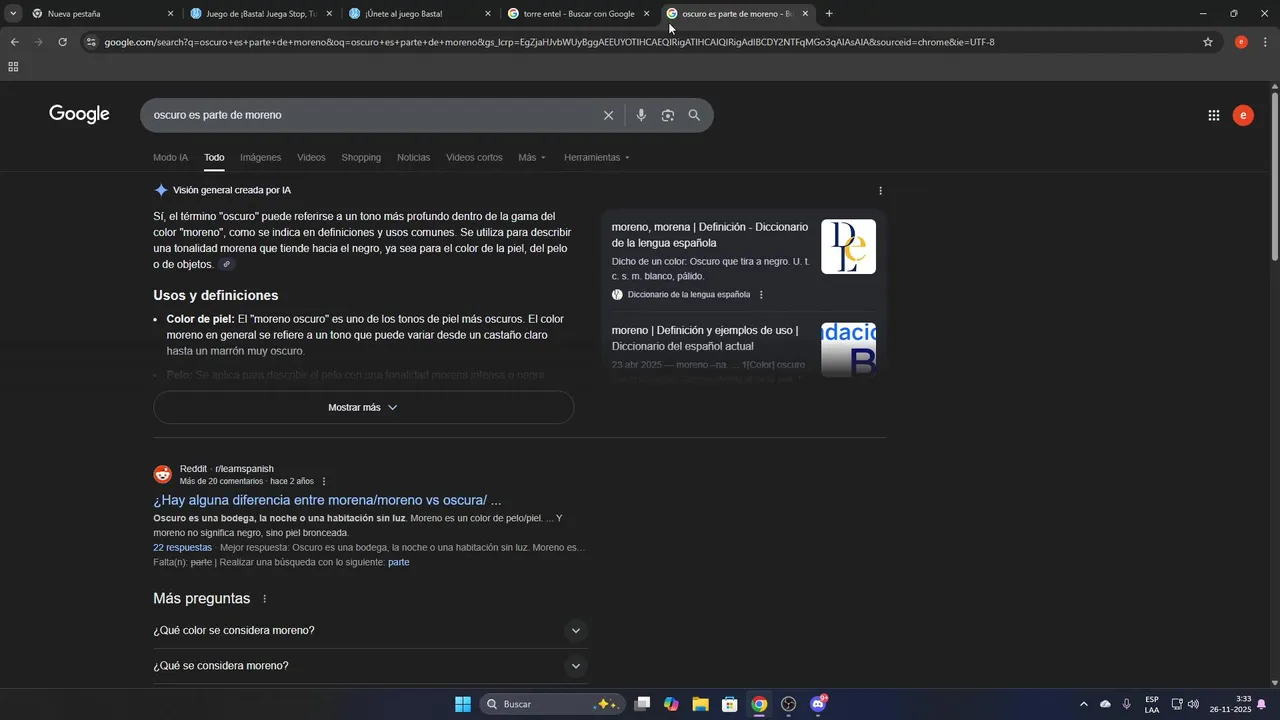
Task: Switch to the torre entel Google tab
Action: coord(578,14)
